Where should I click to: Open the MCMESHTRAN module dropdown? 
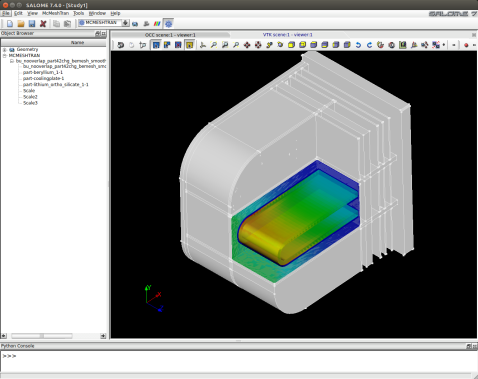tap(125, 23)
